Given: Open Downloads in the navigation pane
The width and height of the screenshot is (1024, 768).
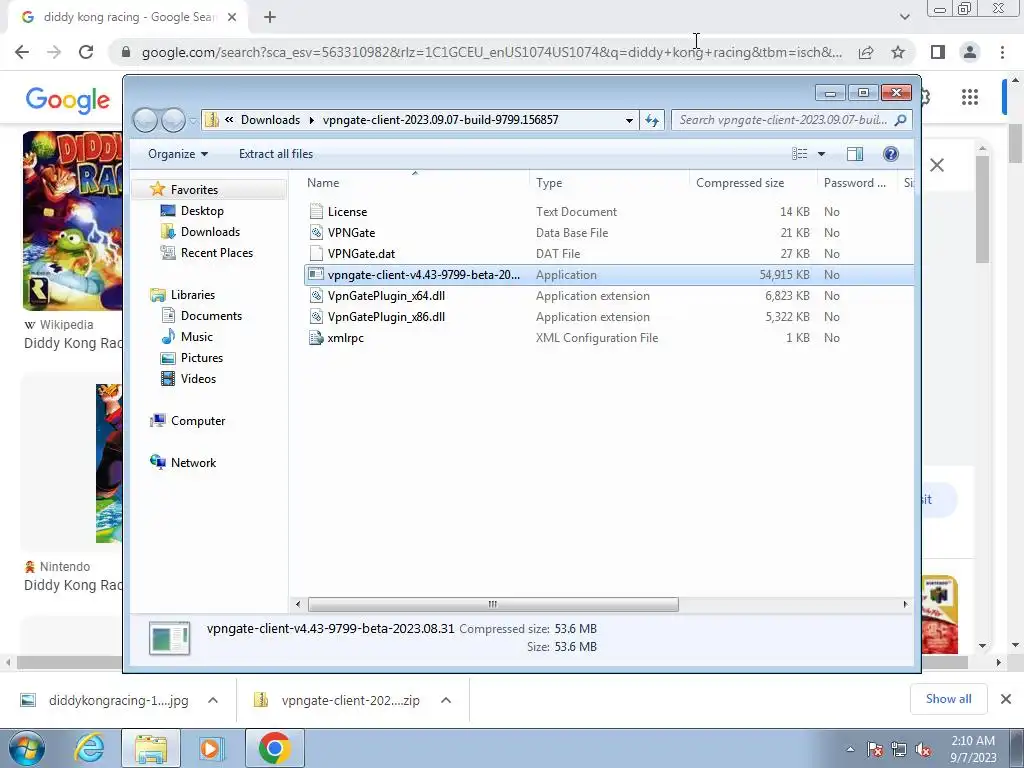Looking at the screenshot, I should 210,232.
